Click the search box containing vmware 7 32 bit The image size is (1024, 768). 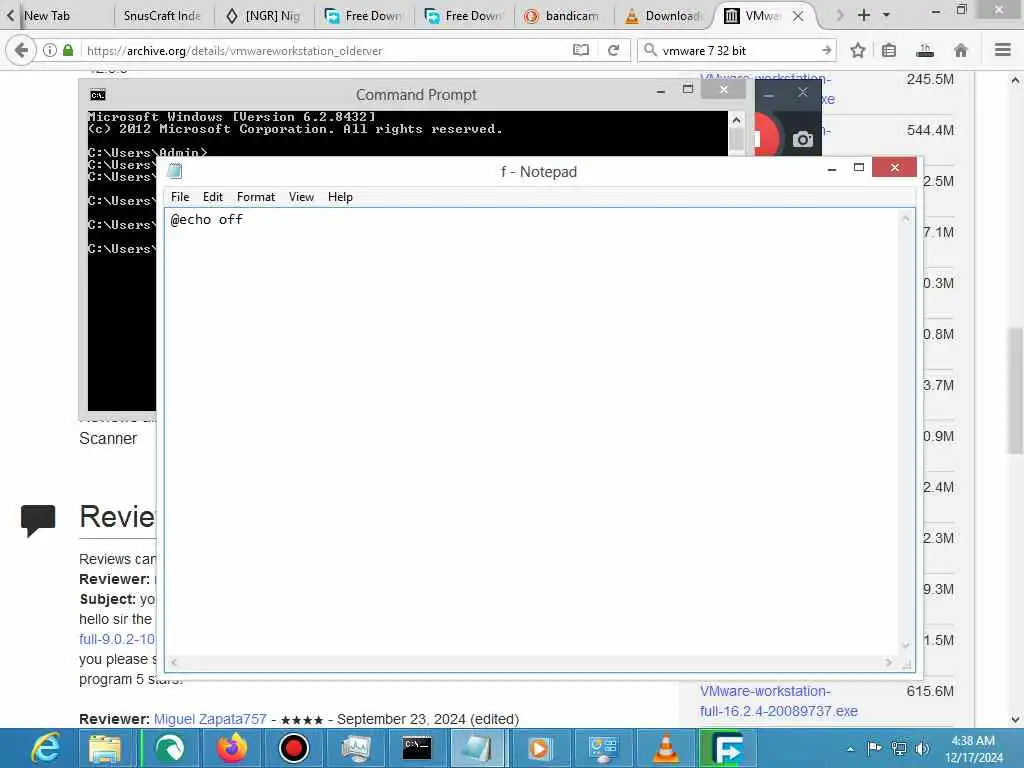pyautogui.click(x=738, y=50)
